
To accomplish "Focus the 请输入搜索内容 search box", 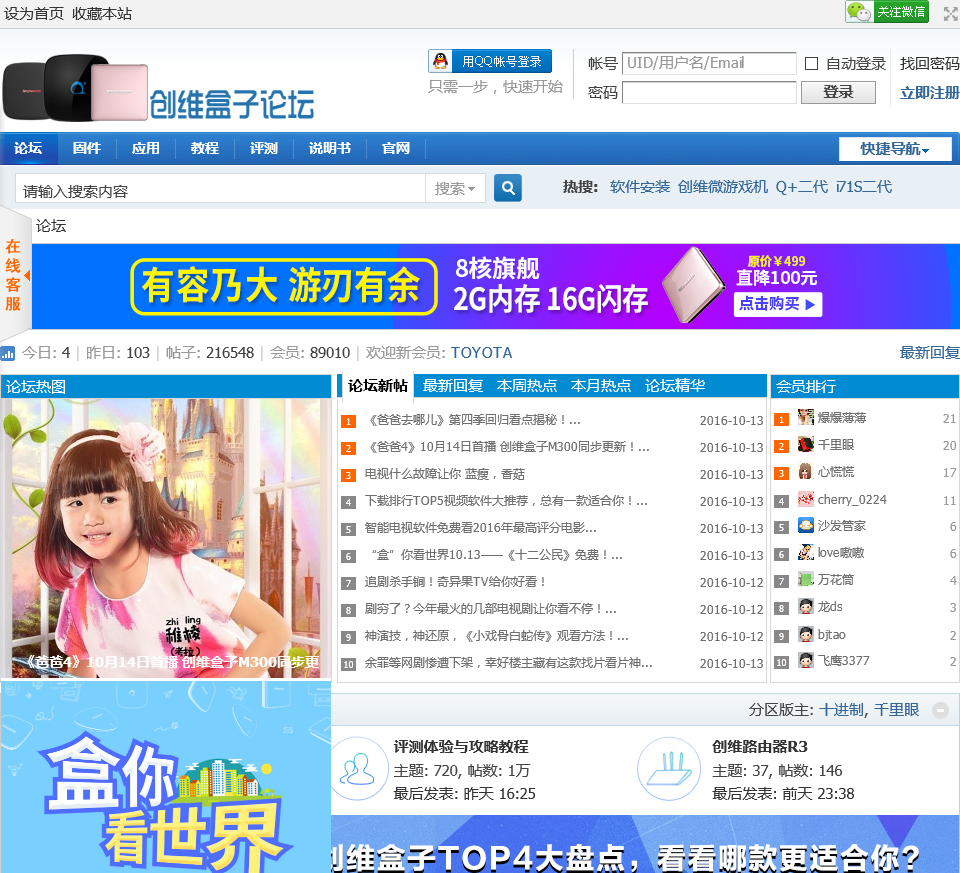I will 220,189.
